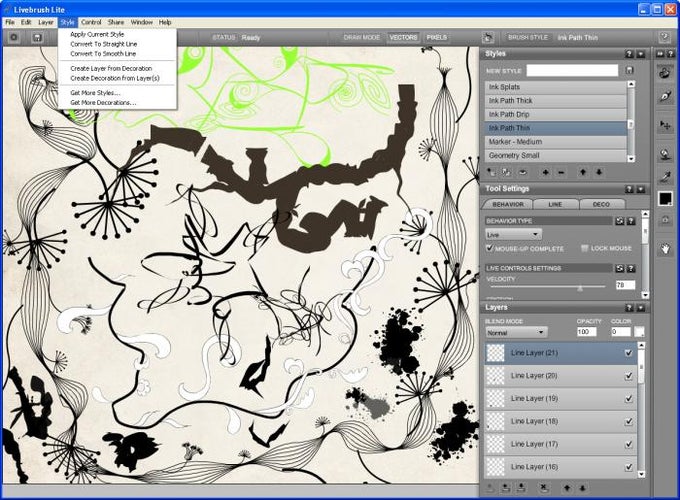Collapse the Styles panel with arrow button
The height and width of the screenshot is (500, 680).
tap(641, 54)
